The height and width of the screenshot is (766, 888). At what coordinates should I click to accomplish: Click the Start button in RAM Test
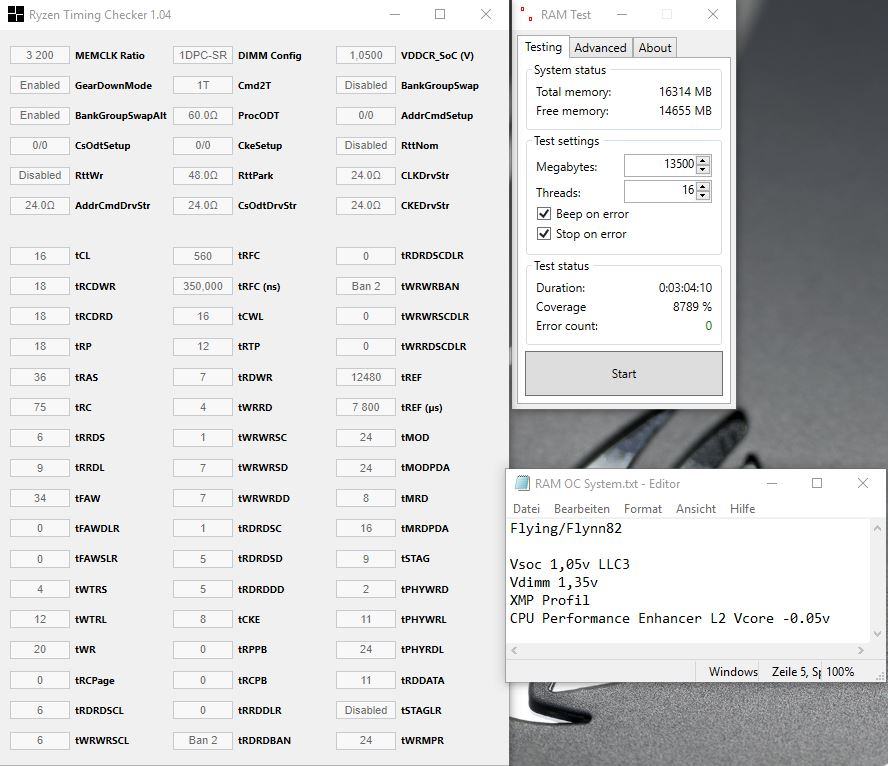pyautogui.click(x=624, y=374)
